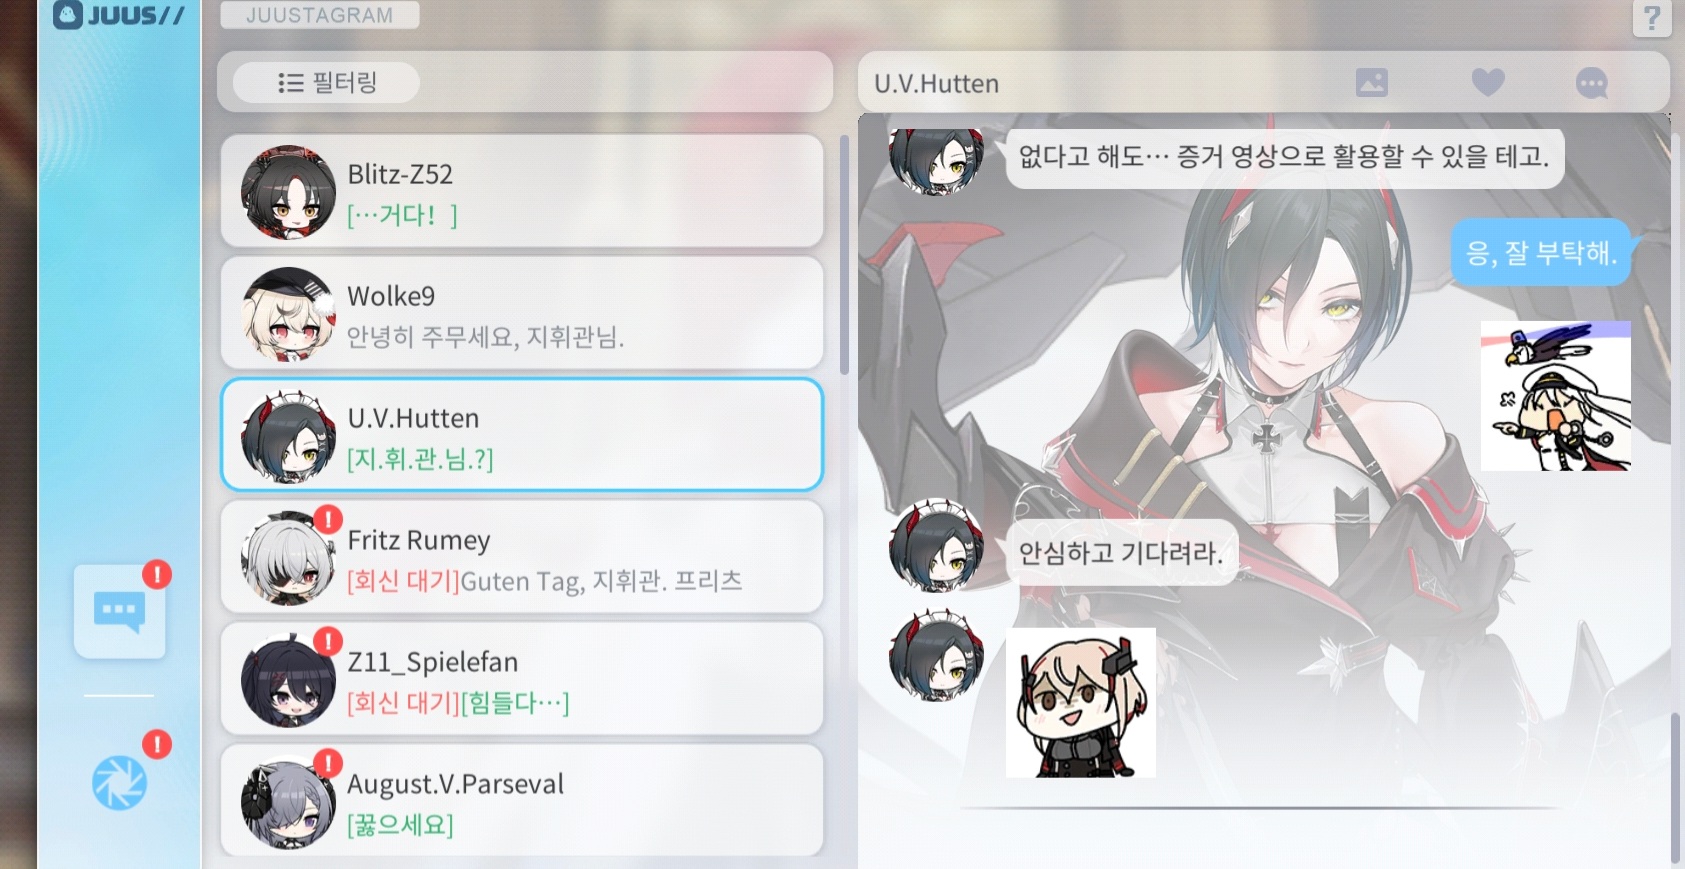
Task: Open August.V.Parseval conversation
Action: [522, 800]
